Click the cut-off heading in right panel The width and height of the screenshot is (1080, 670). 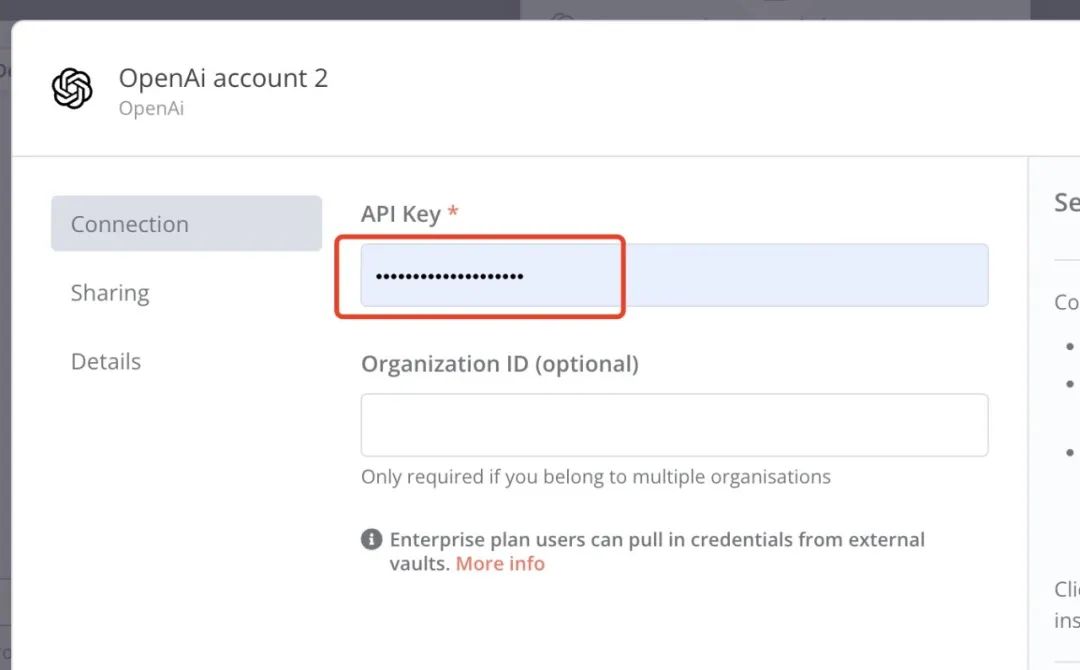coord(1066,203)
